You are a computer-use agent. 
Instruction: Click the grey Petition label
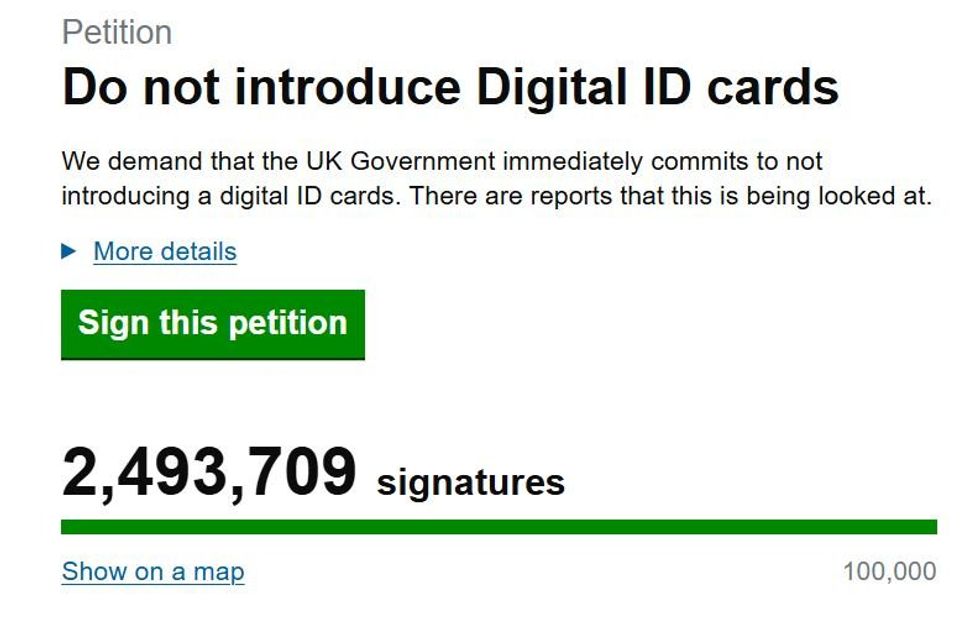pos(117,32)
